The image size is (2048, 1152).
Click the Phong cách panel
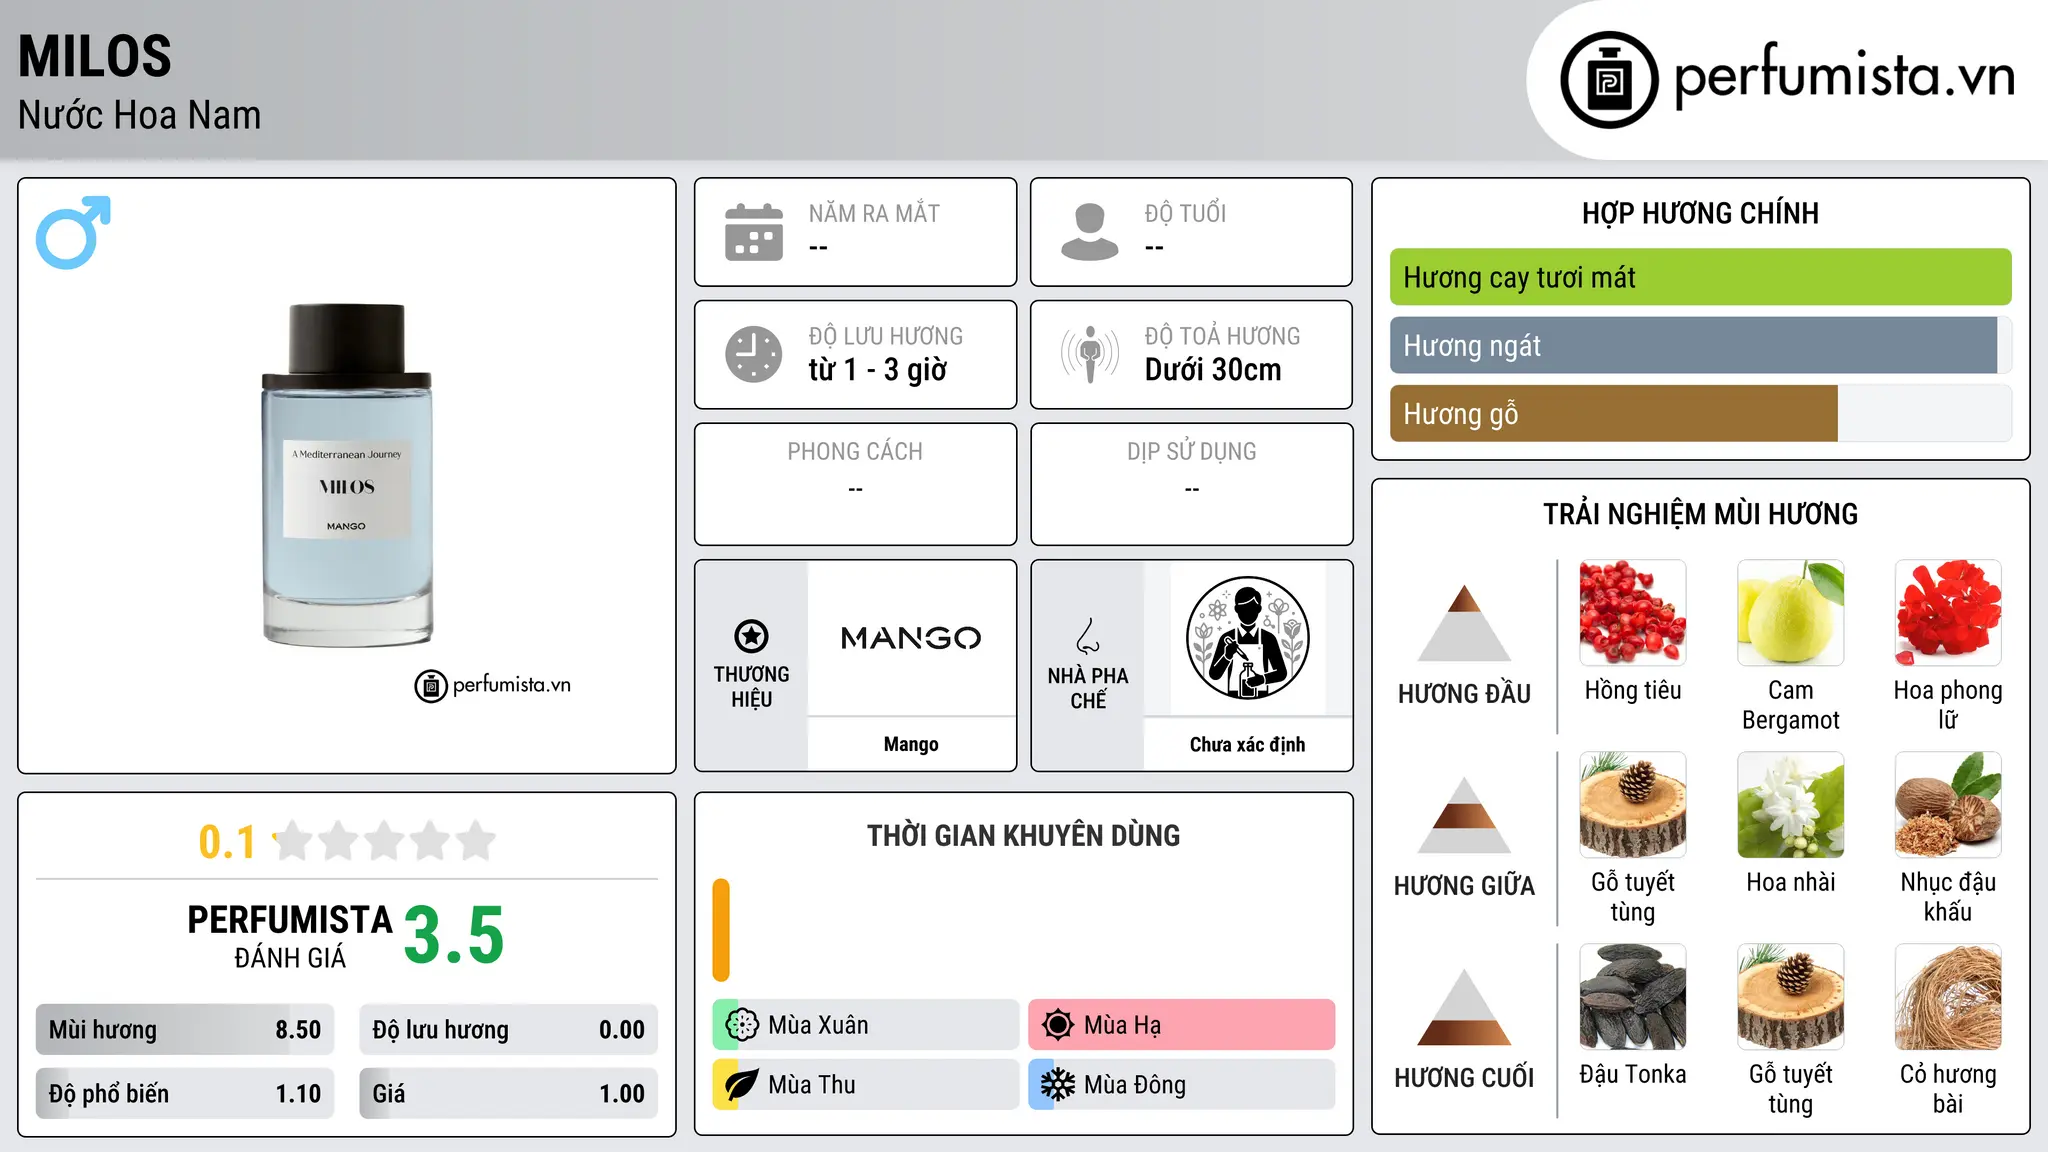(x=856, y=484)
